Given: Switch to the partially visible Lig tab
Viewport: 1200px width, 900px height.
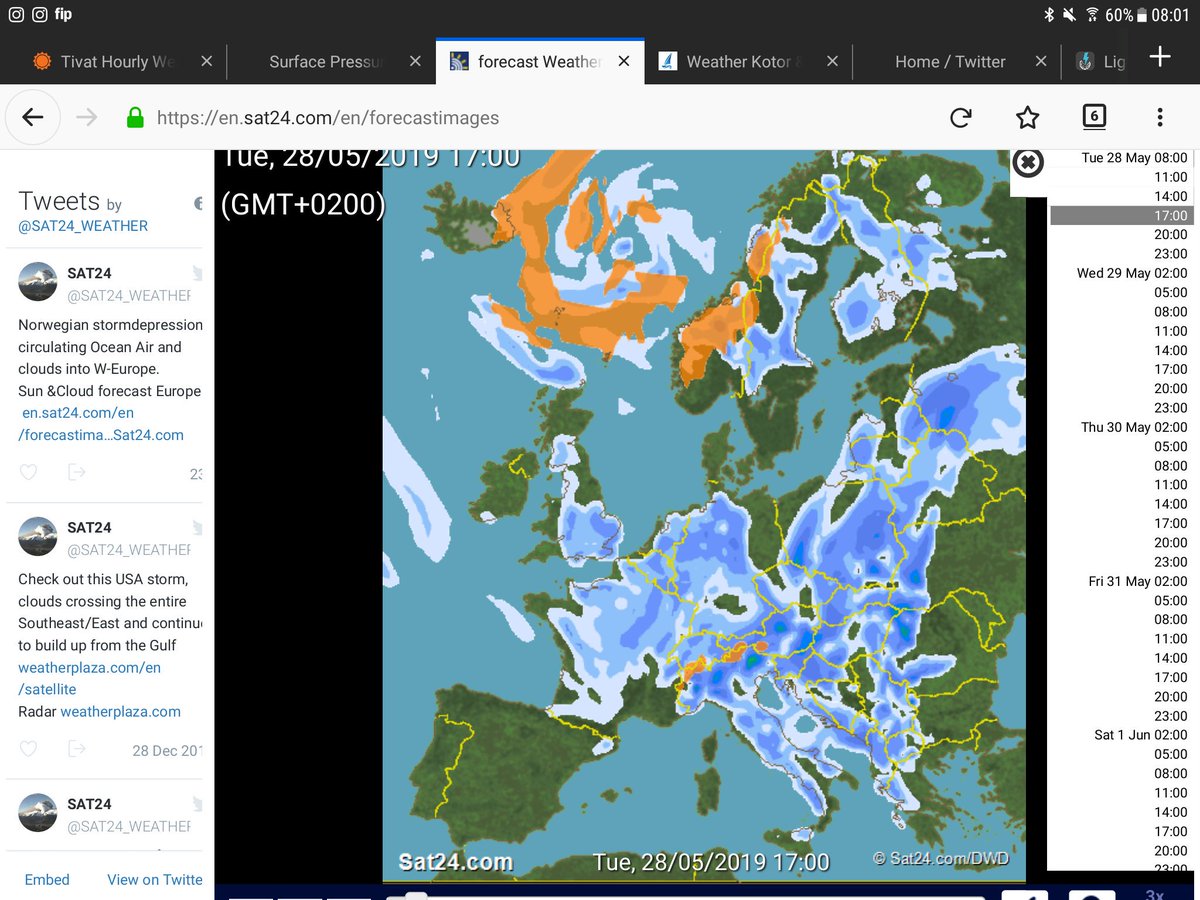Looking at the screenshot, I should tap(1101, 62).
